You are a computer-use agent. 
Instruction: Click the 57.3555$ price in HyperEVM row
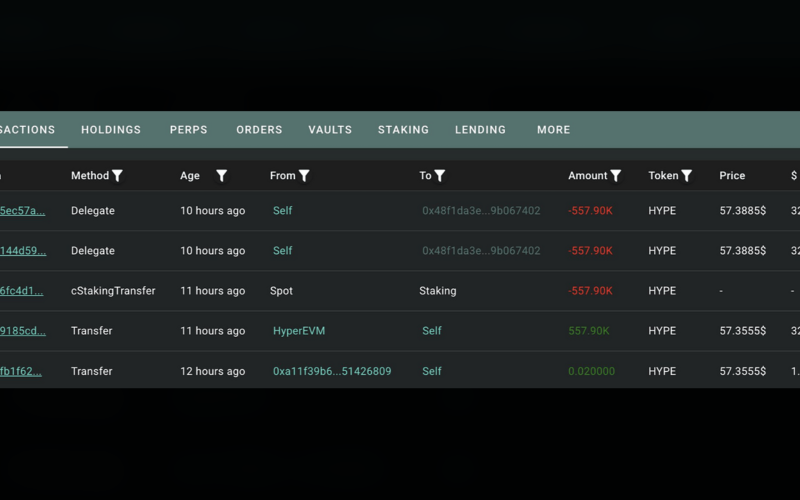click(743, 331)
